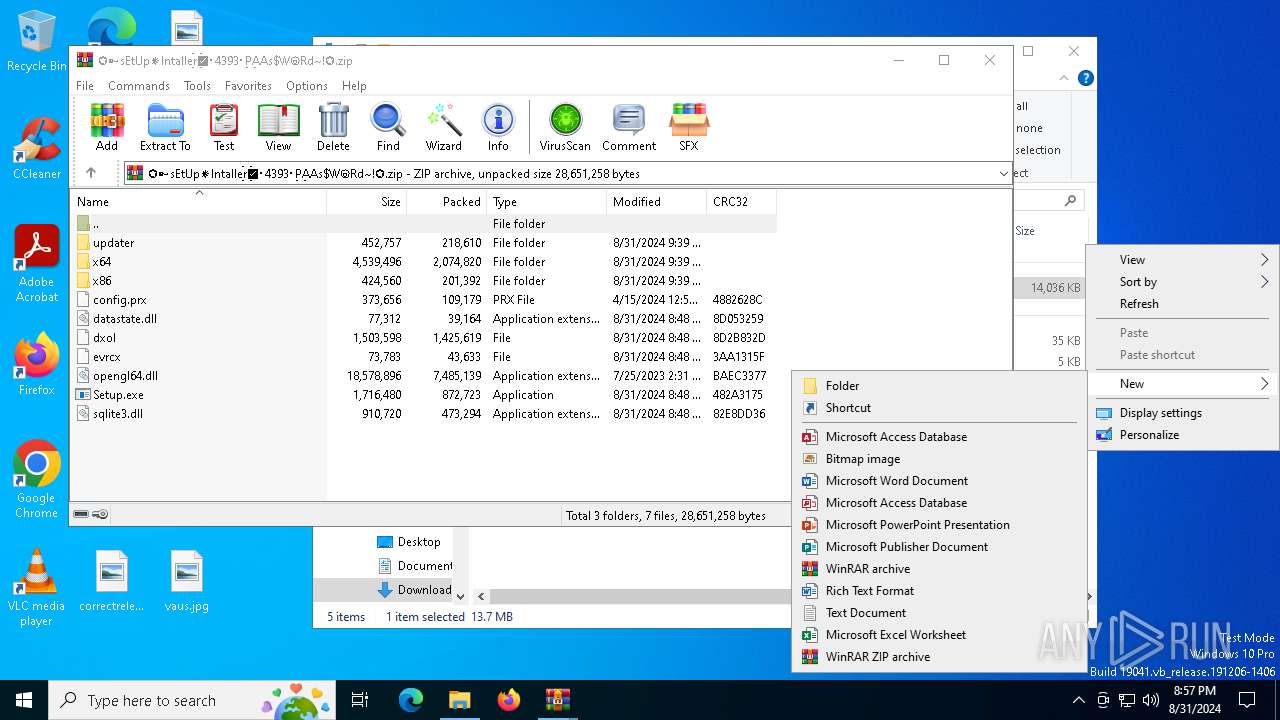Start VirusScan from the toolbar
Screen dimensions: 1280x720
[x=565, y=127]
